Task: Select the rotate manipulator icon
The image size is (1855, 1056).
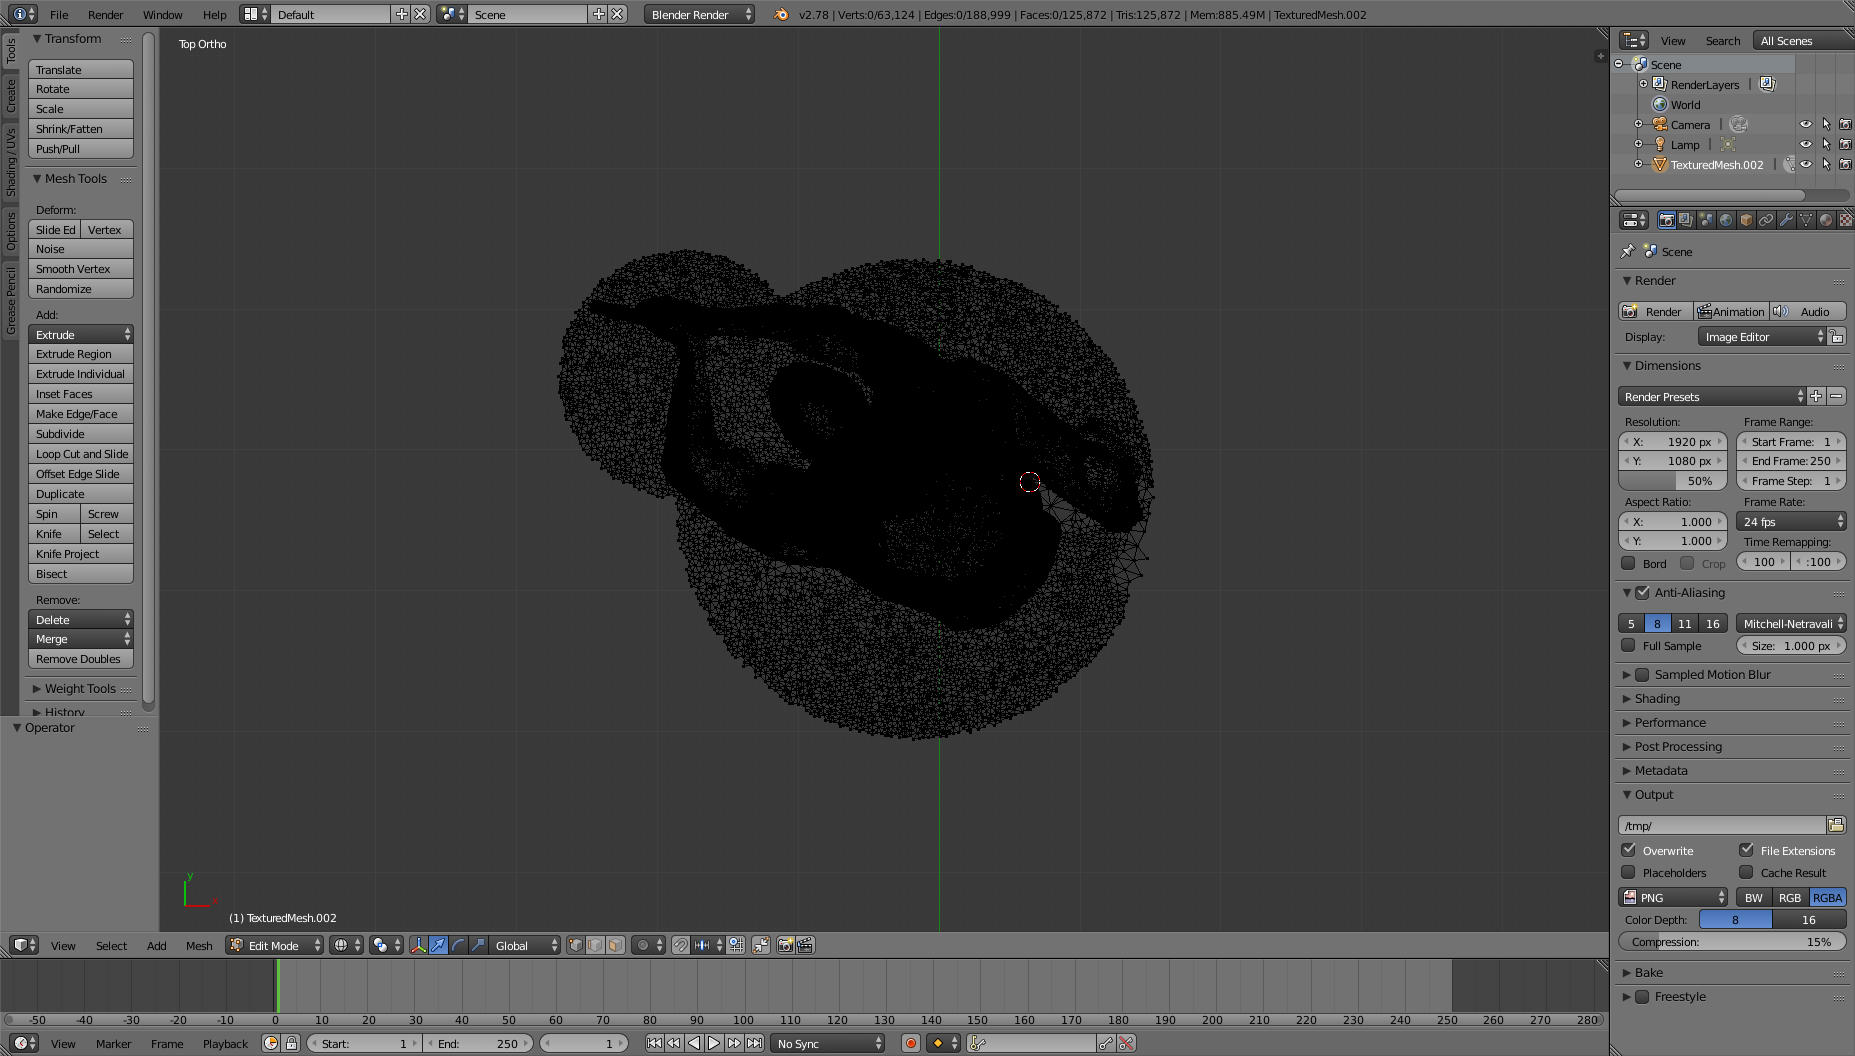Action: (x=458, y=945)
